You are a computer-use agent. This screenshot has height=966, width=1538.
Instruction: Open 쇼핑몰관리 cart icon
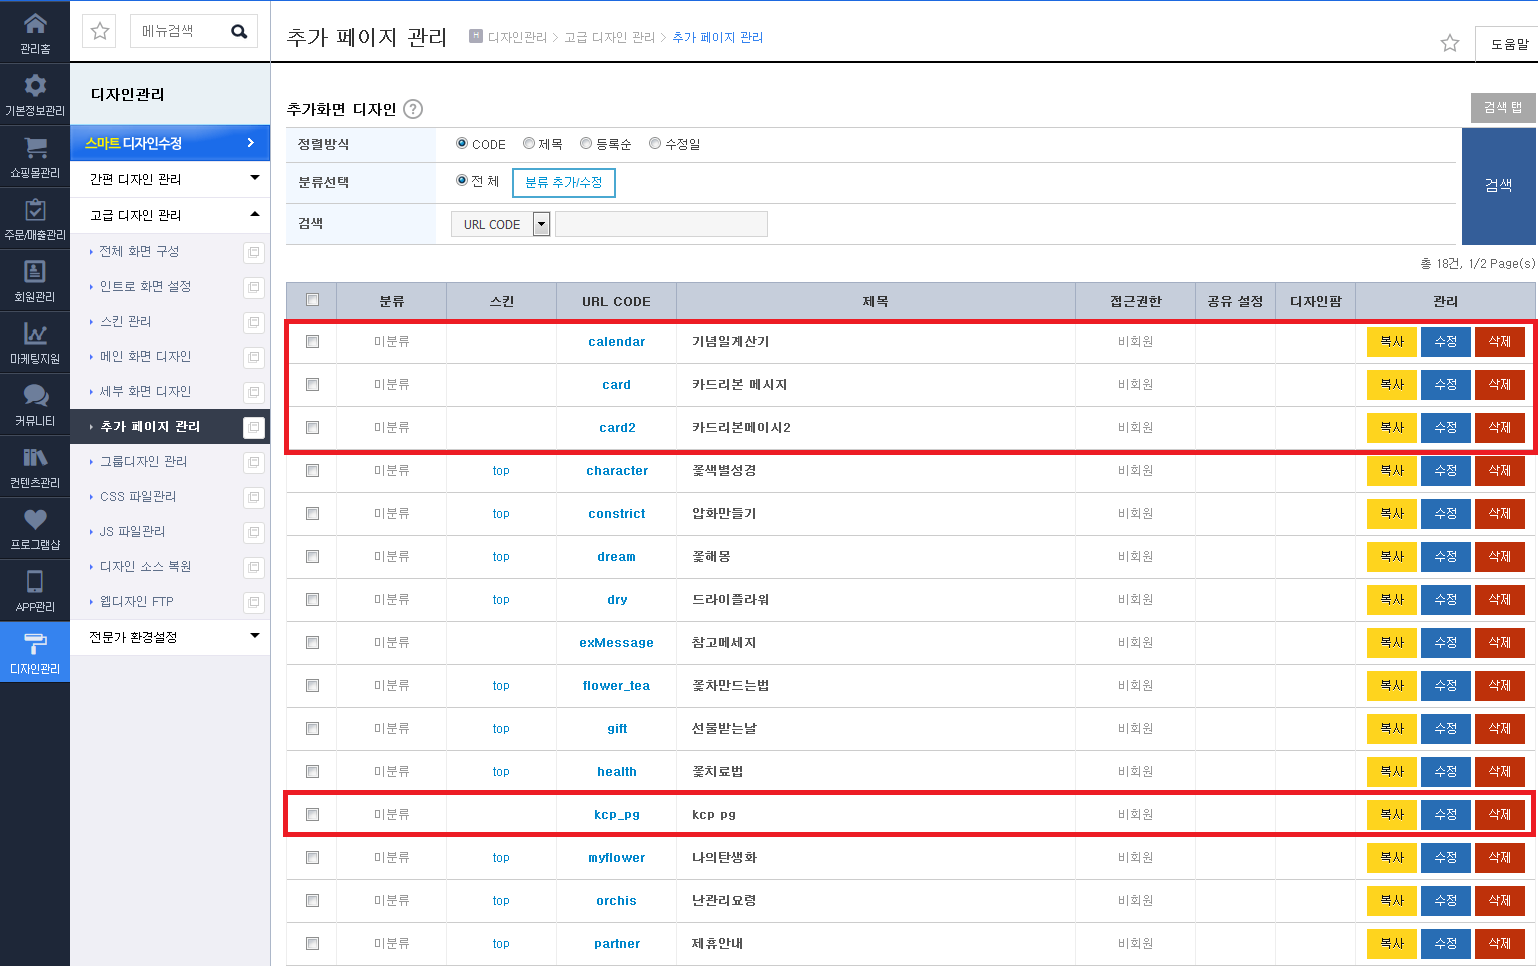tap(35, 148)
